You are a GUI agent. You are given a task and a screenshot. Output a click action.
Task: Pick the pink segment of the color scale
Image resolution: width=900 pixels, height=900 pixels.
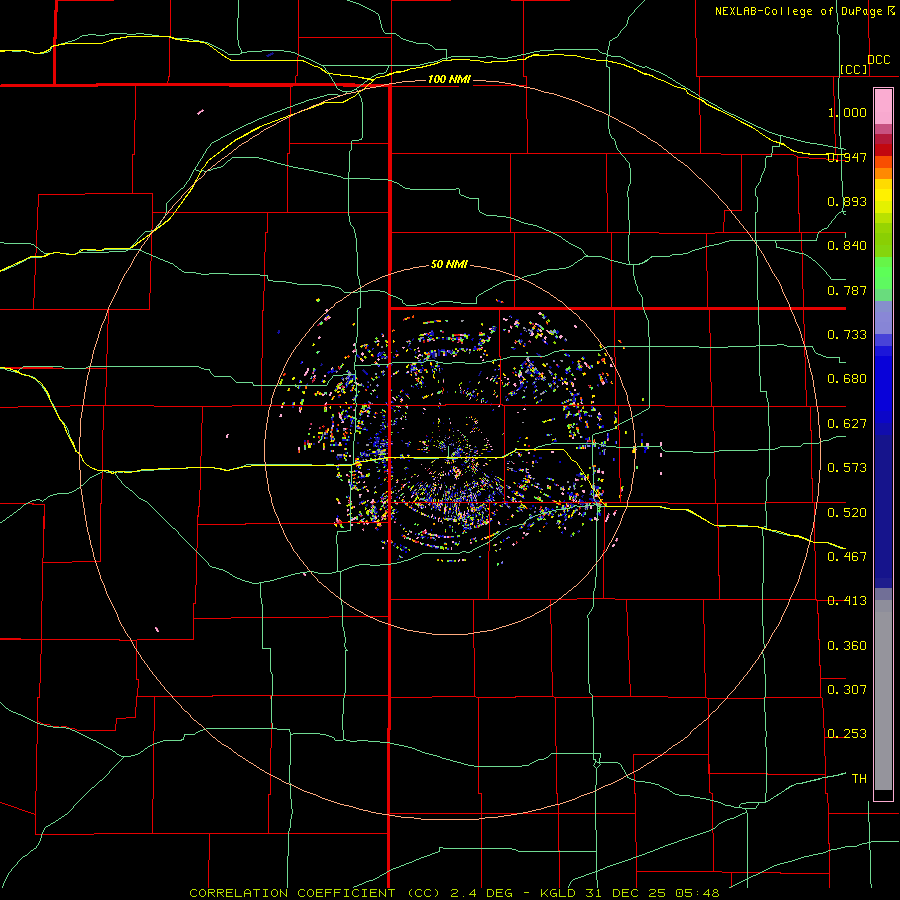click(x=883, y=107)
